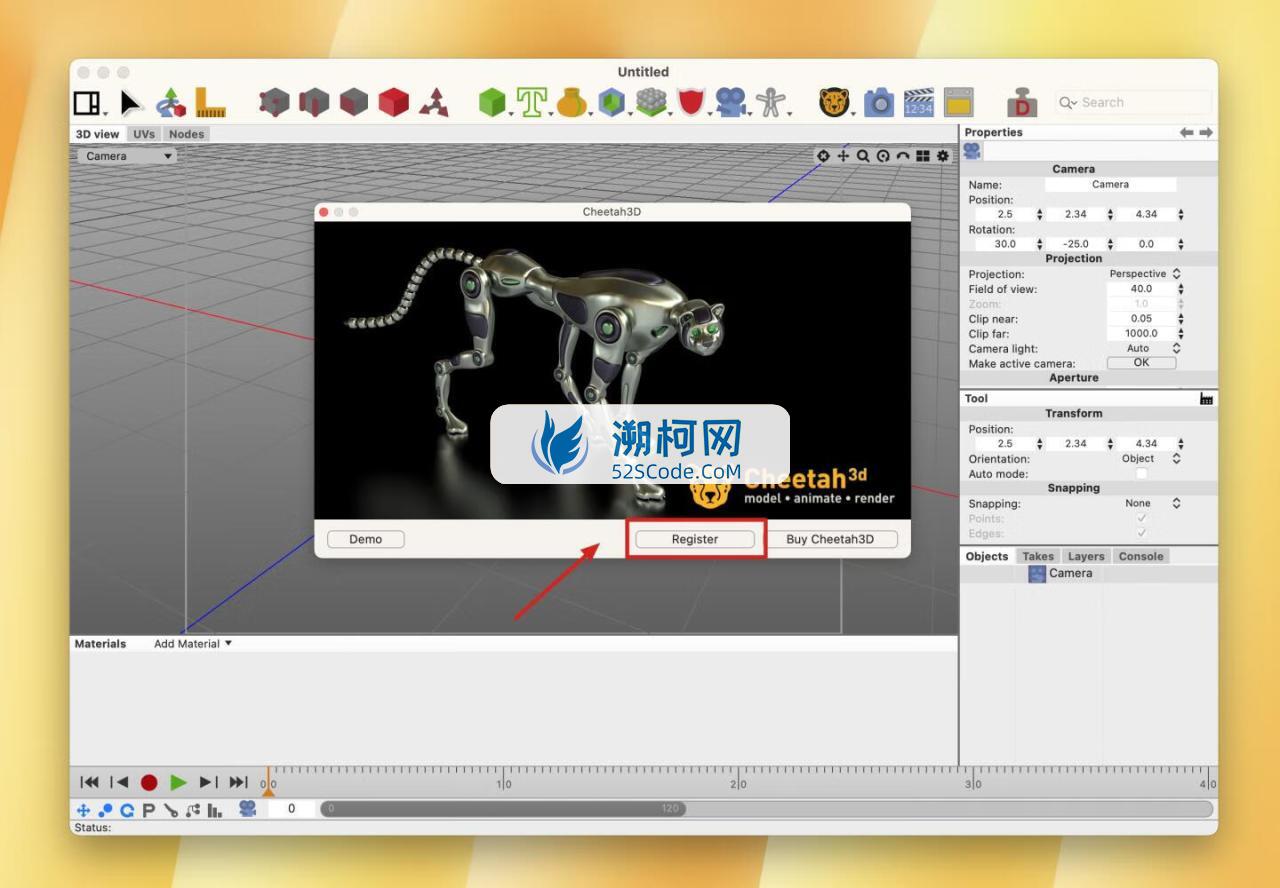Toggle the Points snapping checkbox
The height and width of the screenshot is (888, 1280).
(x=1141, y=518)
